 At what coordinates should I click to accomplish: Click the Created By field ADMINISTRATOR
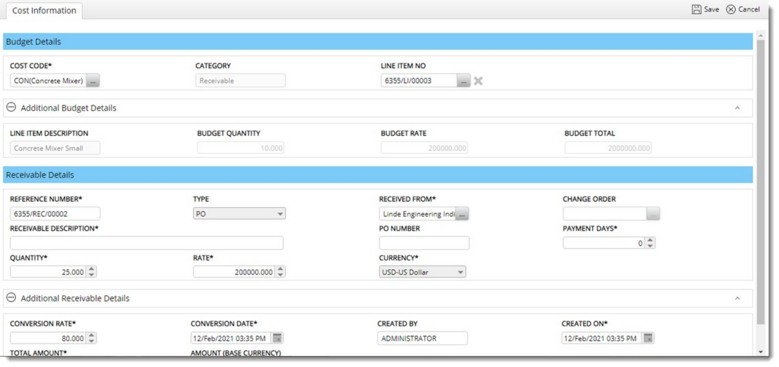pos(422,338)
